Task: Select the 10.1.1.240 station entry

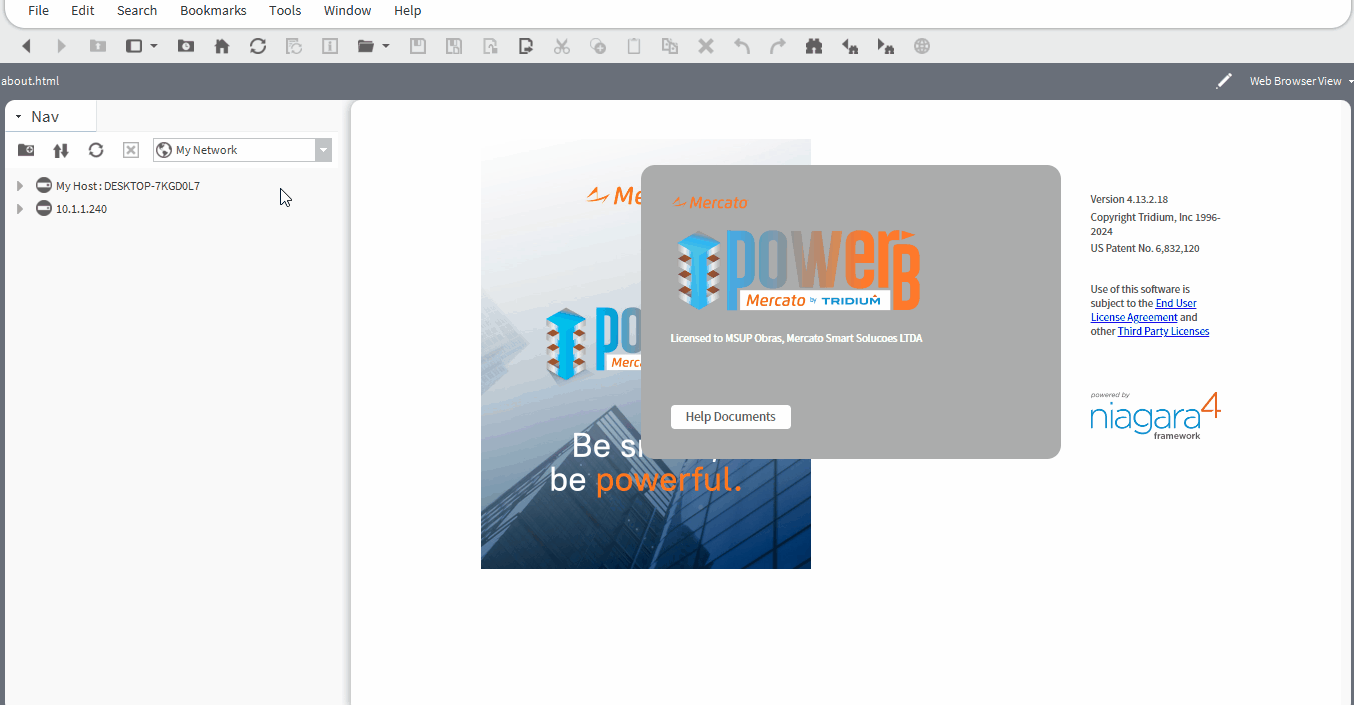Action: 81,209
